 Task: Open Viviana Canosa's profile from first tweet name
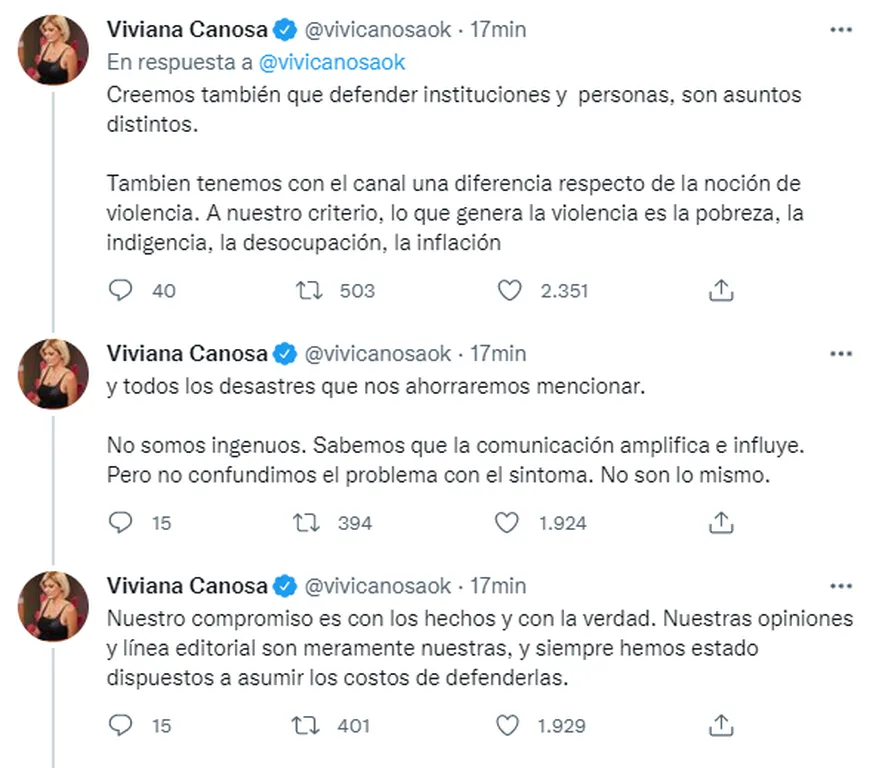[187, 30]
